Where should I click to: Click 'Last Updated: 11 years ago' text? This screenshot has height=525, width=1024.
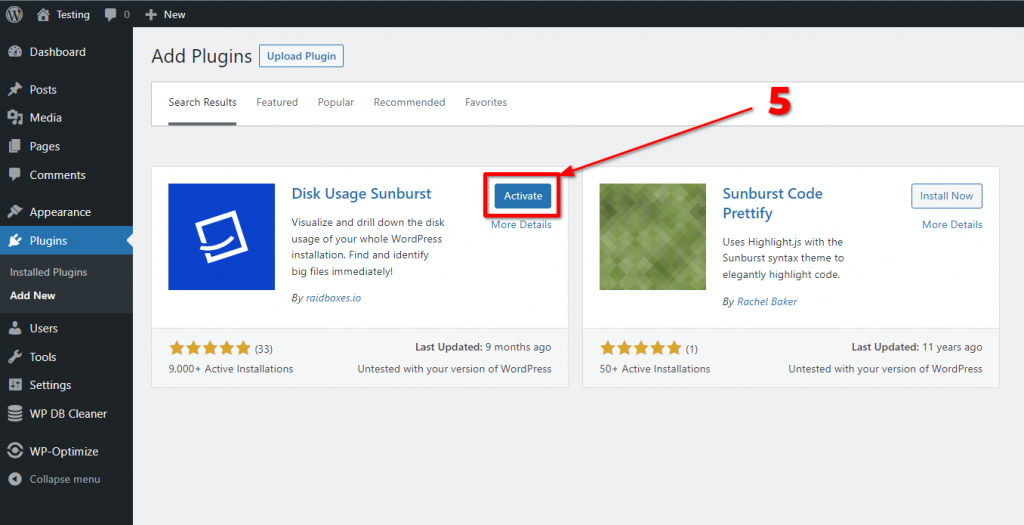[917, 347]
